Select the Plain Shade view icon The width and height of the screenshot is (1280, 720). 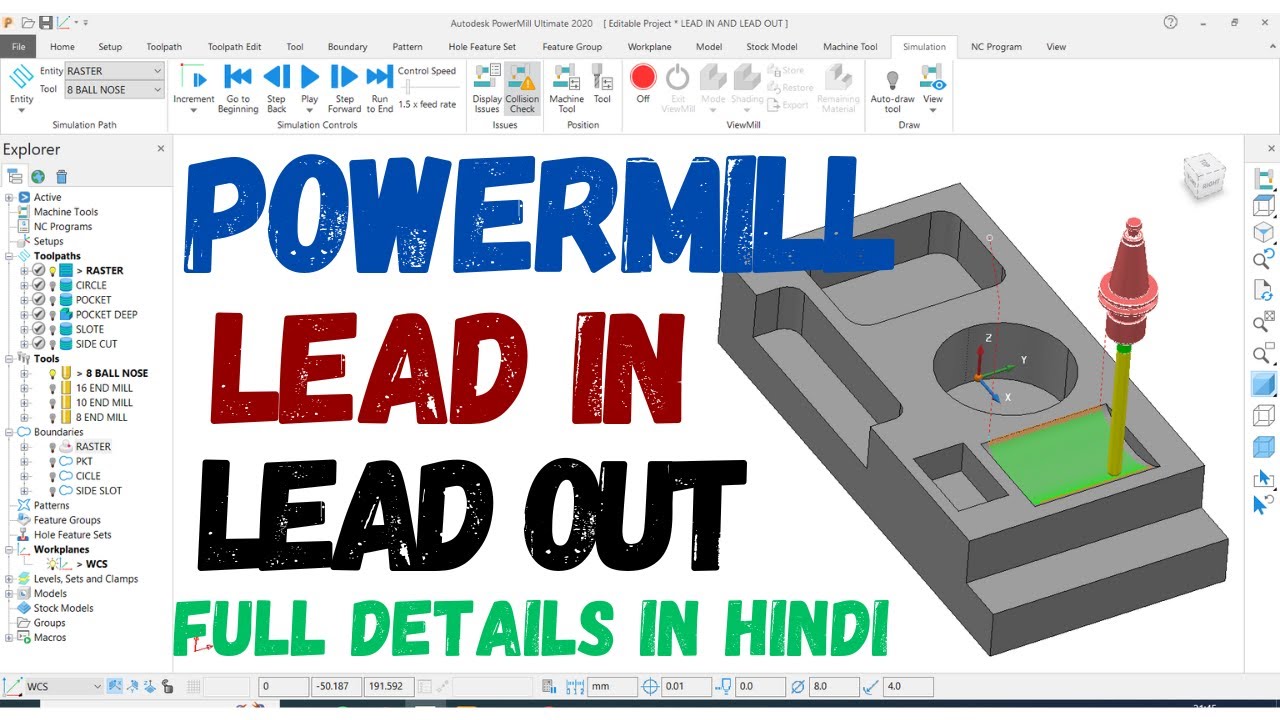tap(1264, 384)
